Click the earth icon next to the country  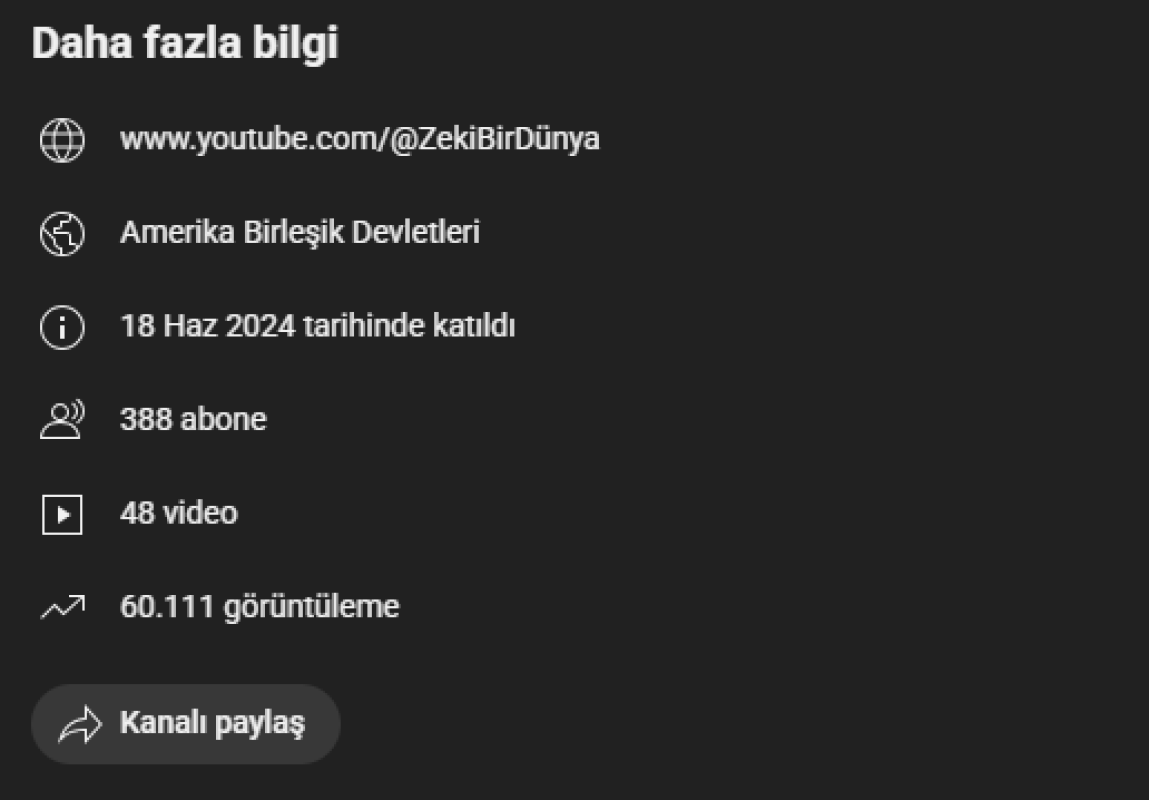point(62,234)
